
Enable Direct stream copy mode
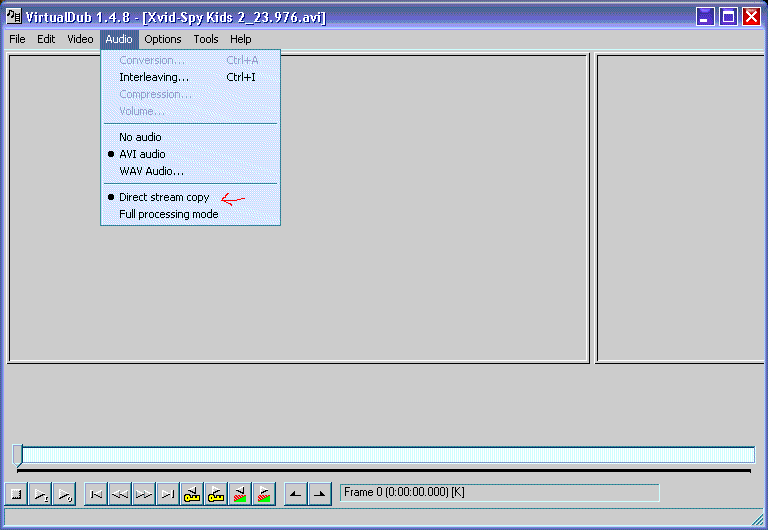coord(190,197)
